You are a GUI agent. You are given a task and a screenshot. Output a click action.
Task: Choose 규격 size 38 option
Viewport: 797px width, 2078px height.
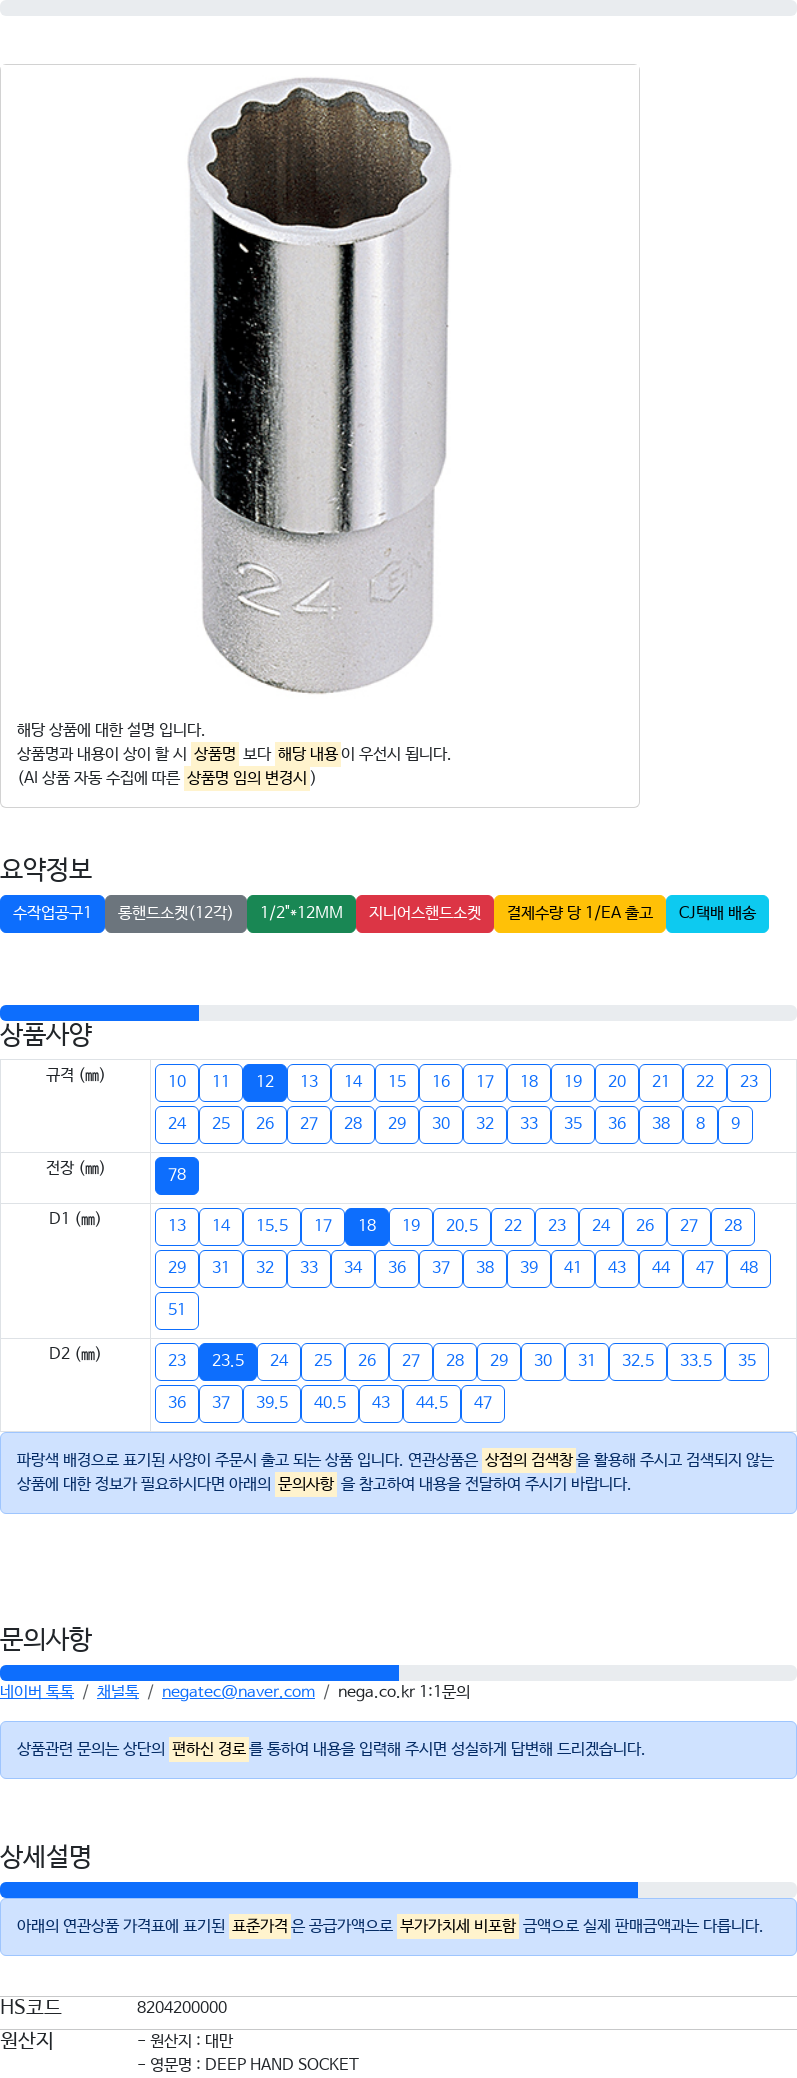tap(661, 1124)
